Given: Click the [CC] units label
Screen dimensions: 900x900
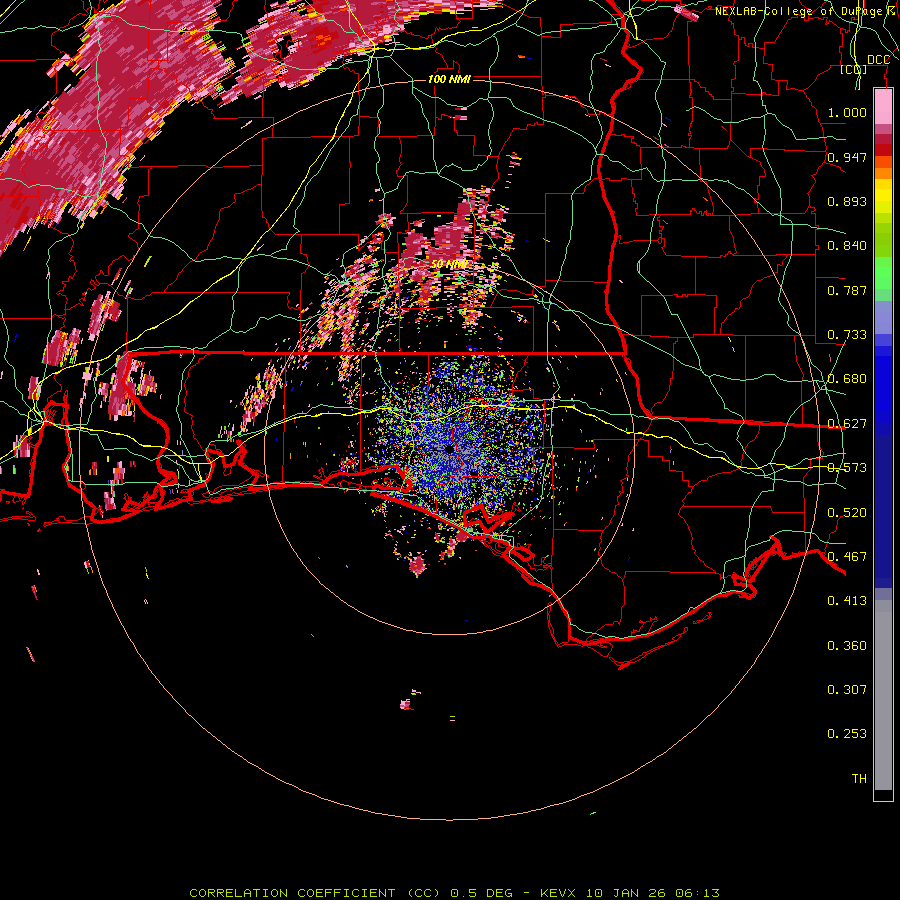Looking at the screenshot, I should point(854,70).
